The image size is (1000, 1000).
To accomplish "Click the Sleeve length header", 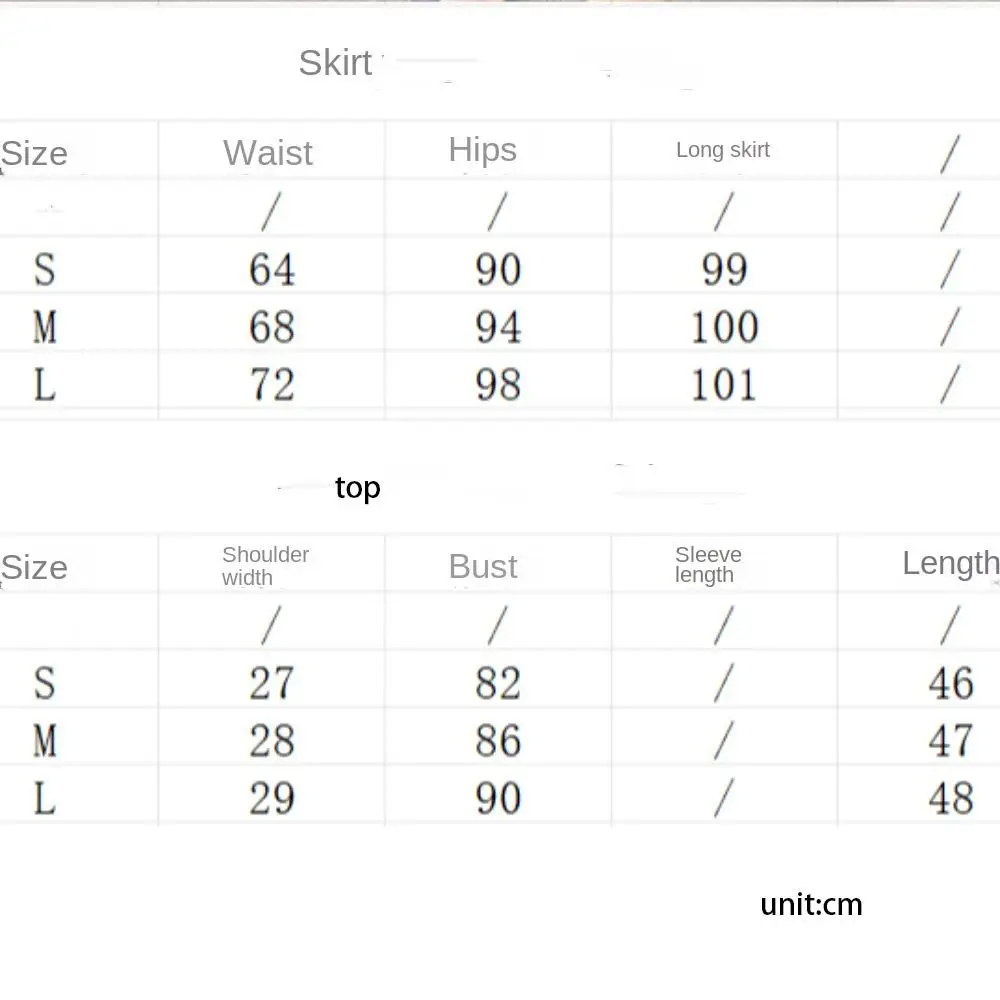I will (x=708, y=564).
